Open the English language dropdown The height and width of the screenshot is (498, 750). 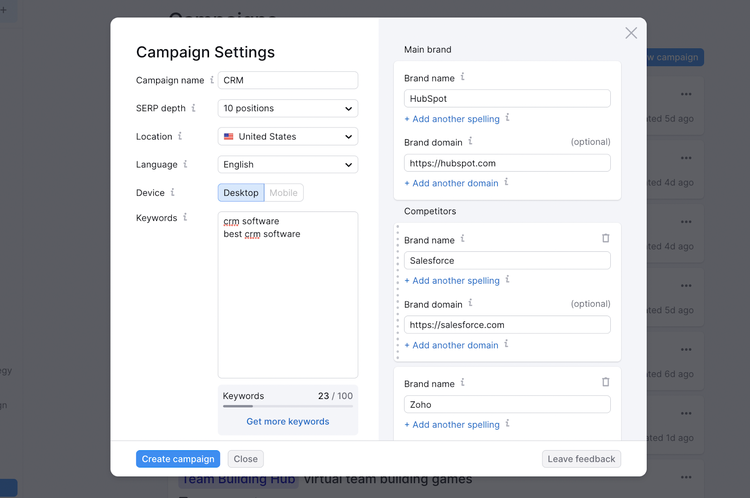[x=288, y=165]
